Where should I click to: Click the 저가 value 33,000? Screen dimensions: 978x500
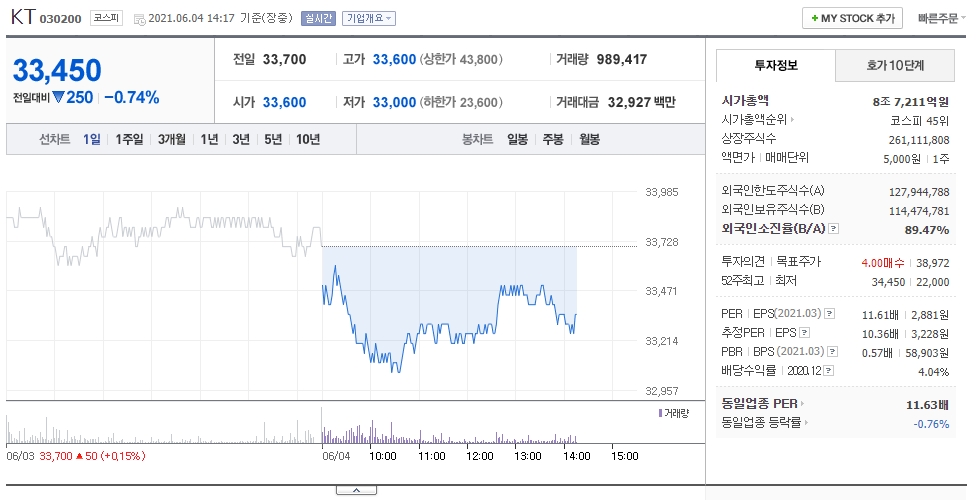pyautogui.click(x=394, y=102)
